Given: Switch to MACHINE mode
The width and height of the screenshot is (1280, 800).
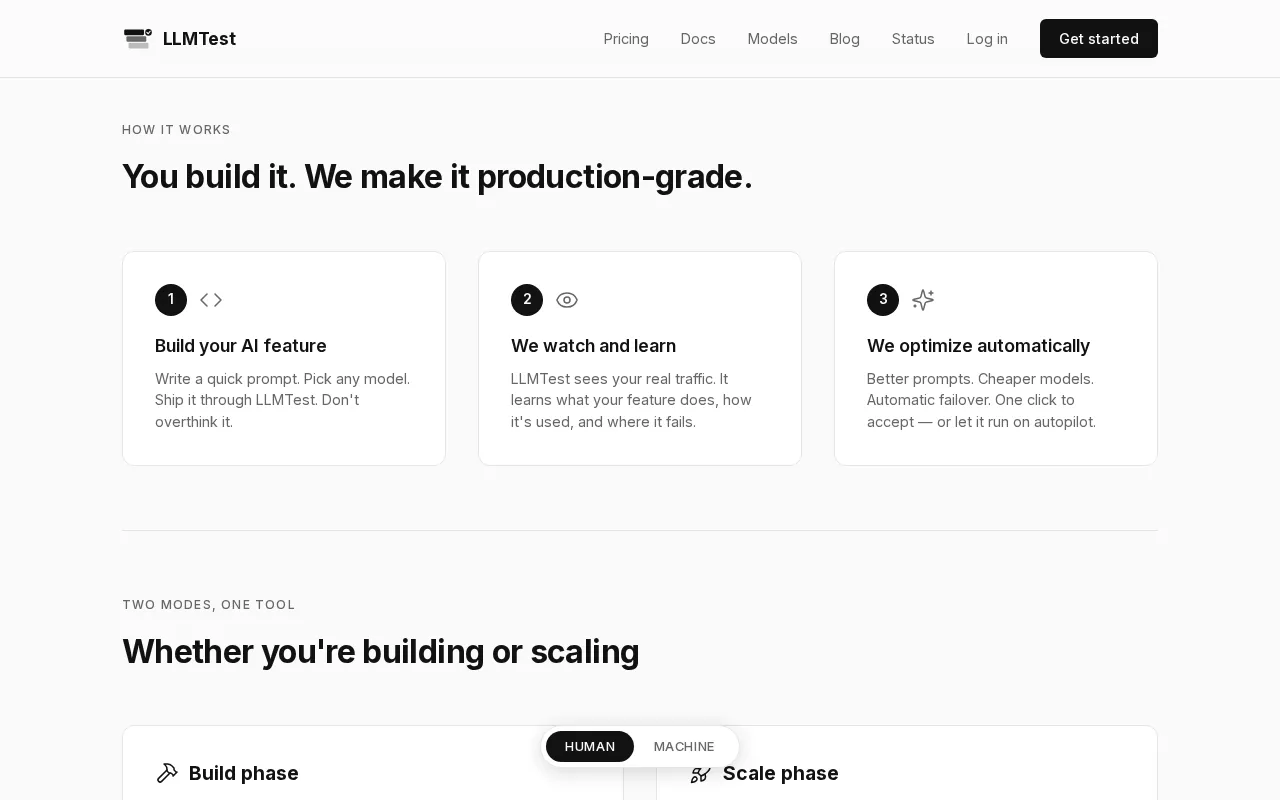Looking at the screenshot, I should point(684,747).
